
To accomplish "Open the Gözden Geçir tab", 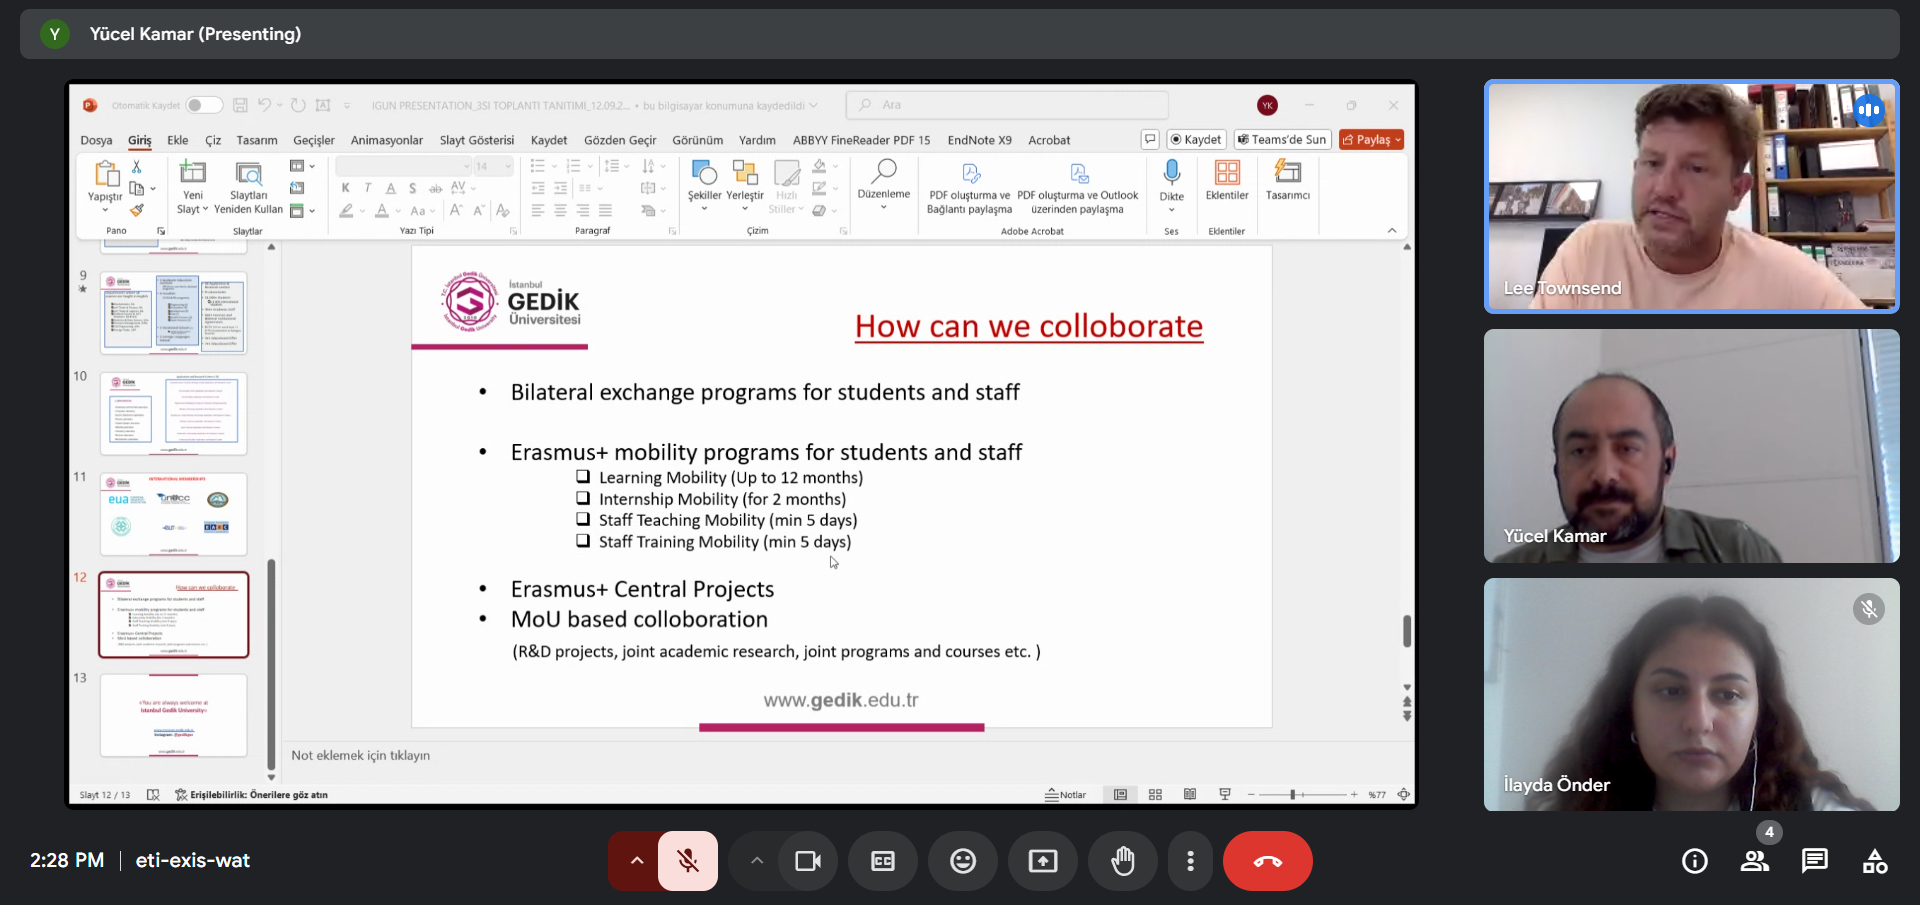I will click(x=620, y=140).
